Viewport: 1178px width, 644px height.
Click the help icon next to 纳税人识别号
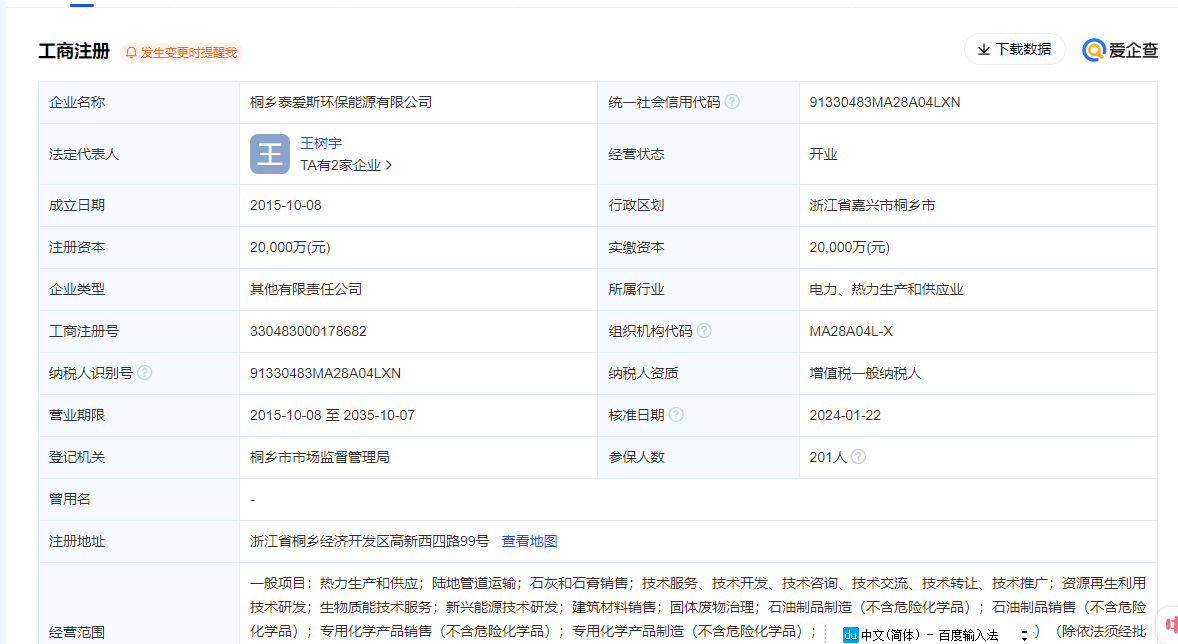144,373
